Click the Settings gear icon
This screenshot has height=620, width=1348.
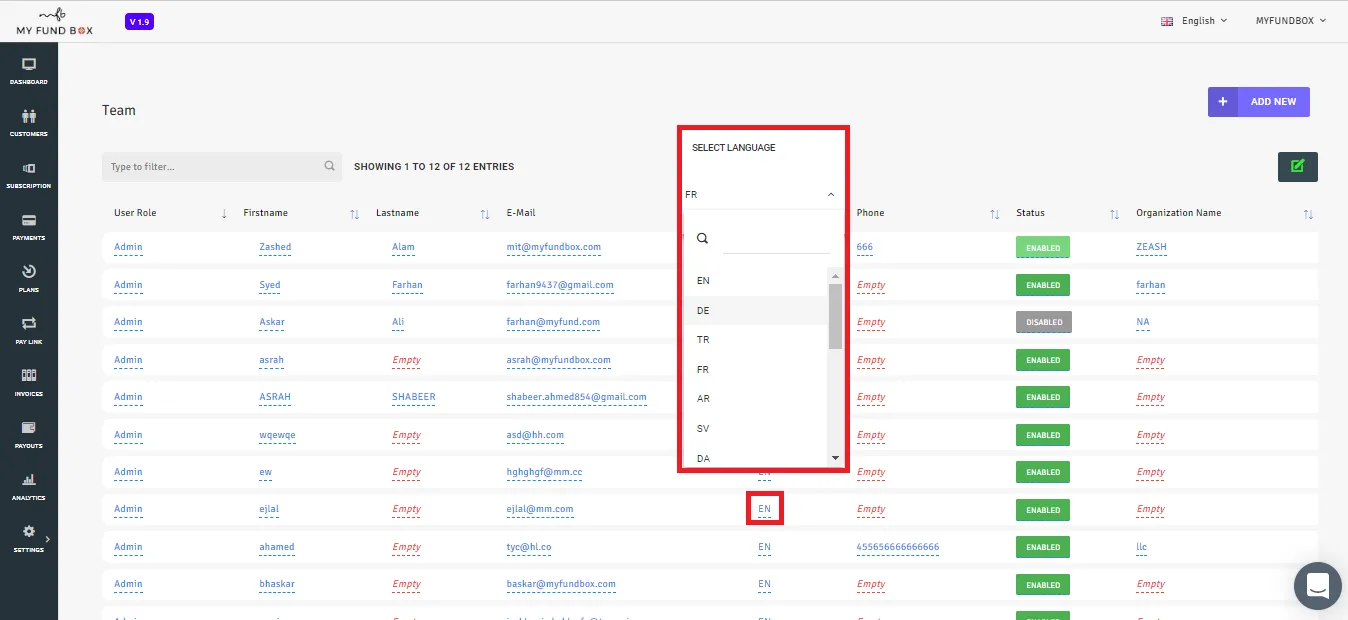[29, 531]
